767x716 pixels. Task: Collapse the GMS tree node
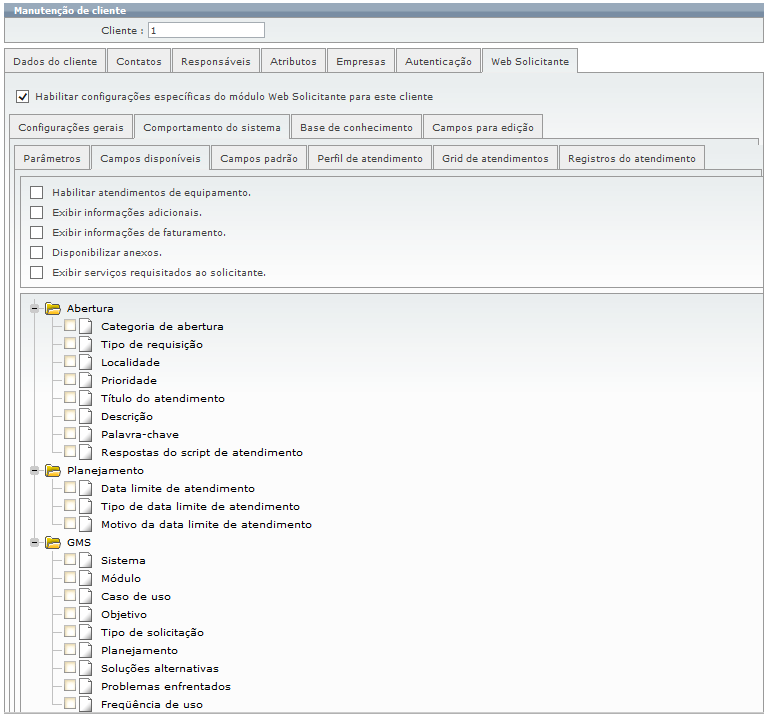(x=35, y=542)
